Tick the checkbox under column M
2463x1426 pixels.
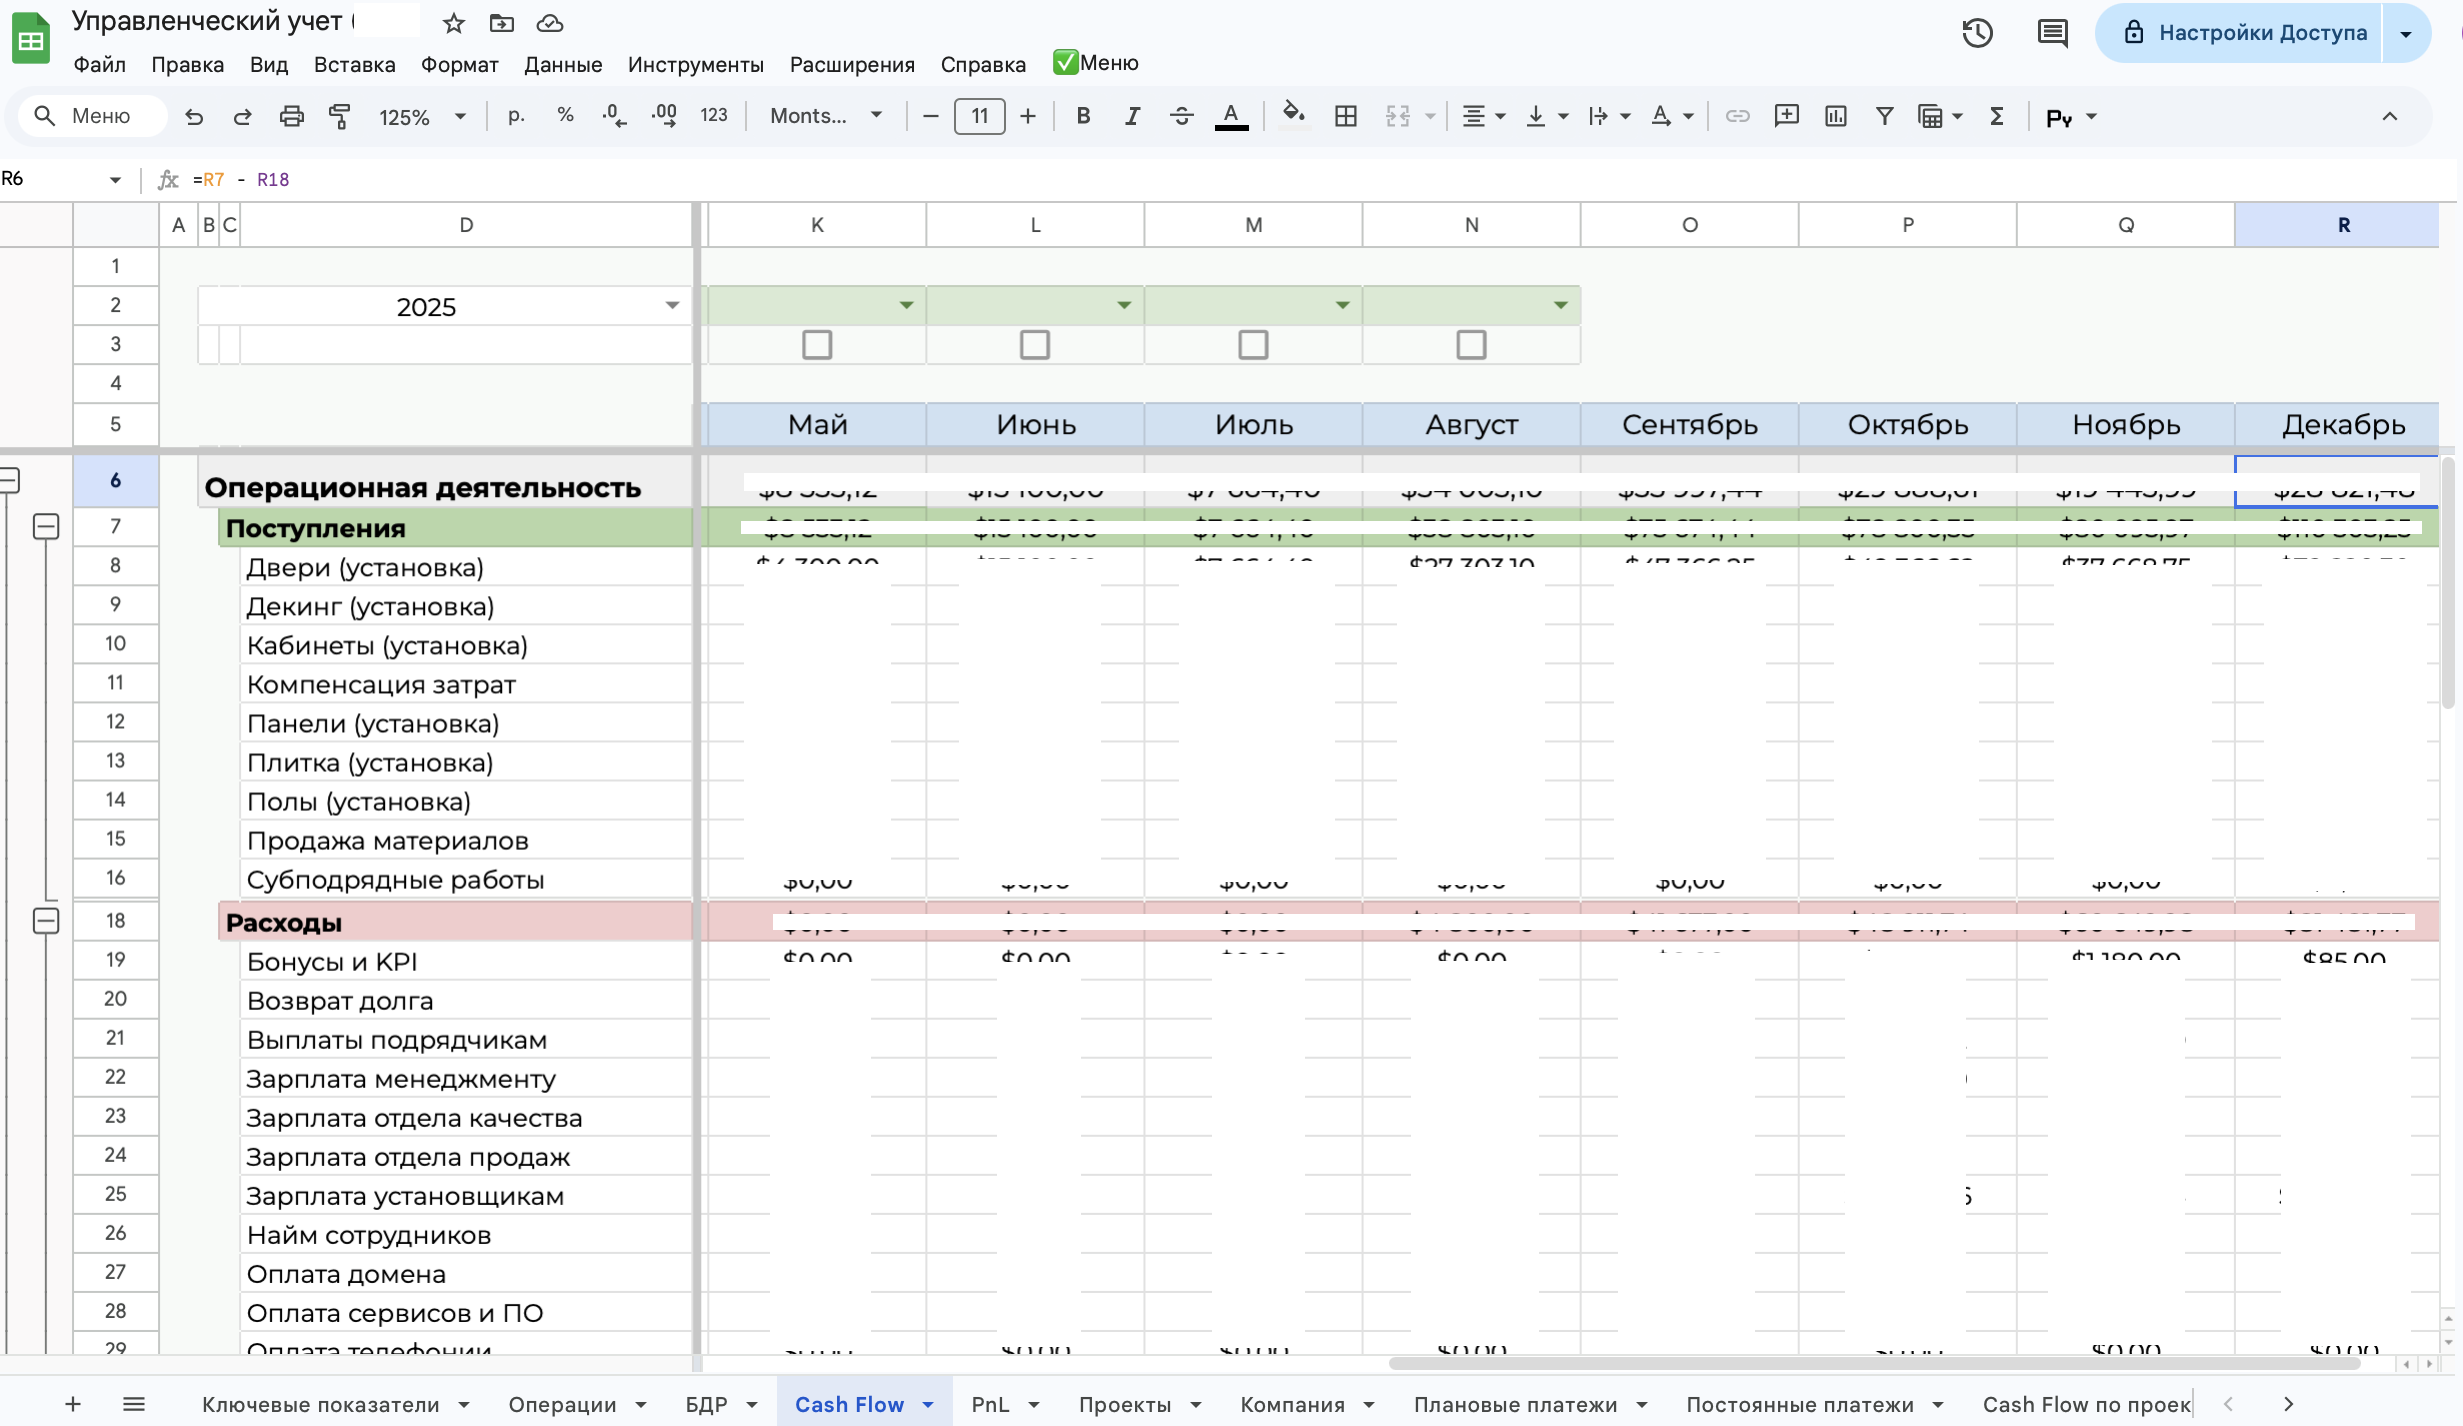click(x=1253, y=345)
